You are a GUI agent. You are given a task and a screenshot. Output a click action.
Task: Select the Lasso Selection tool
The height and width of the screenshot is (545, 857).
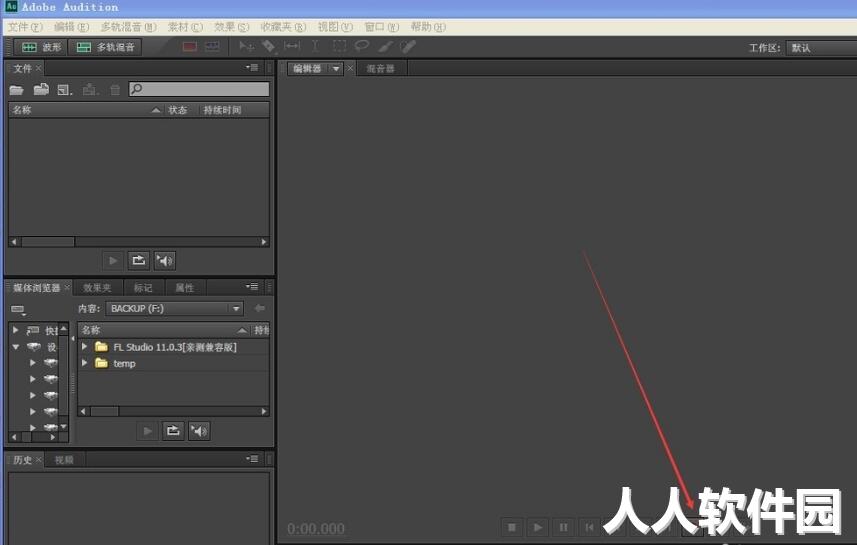click(x=362, y=46)
